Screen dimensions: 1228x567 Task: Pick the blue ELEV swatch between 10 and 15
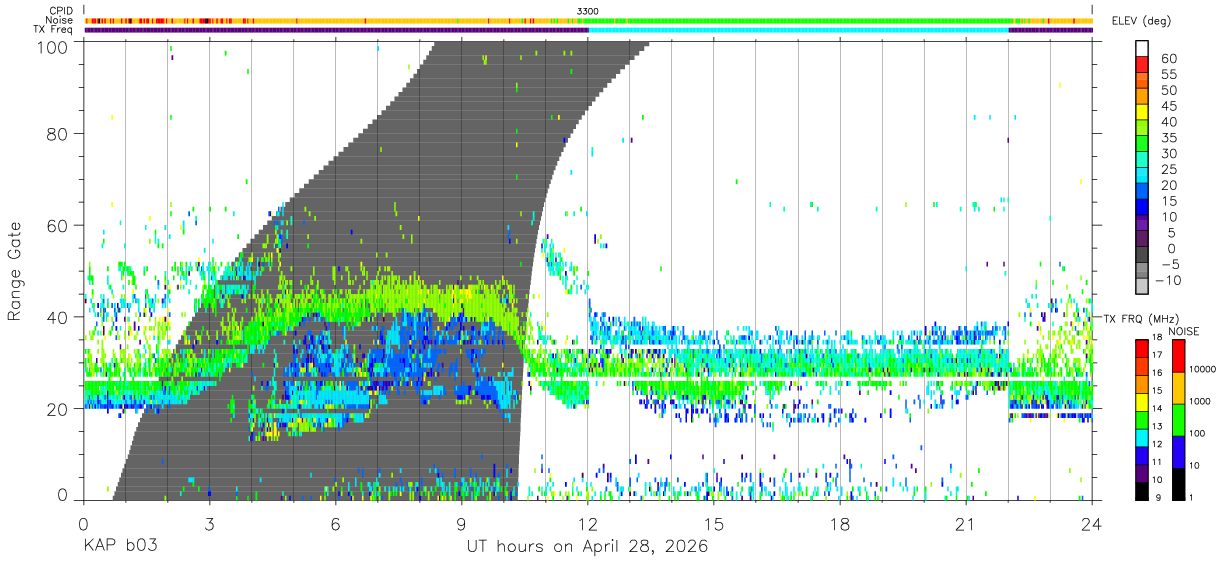[1143, 208]
